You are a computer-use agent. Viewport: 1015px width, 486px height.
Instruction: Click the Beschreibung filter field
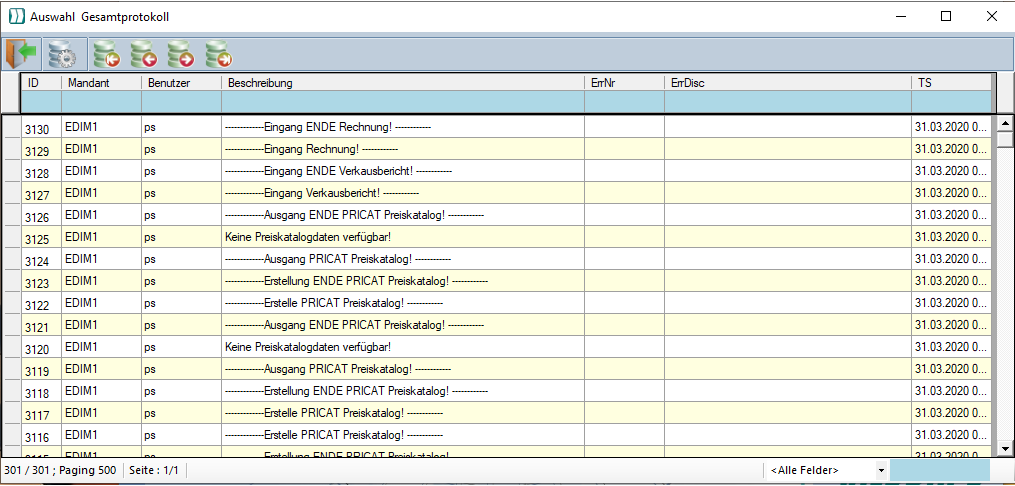click(402, 102)
